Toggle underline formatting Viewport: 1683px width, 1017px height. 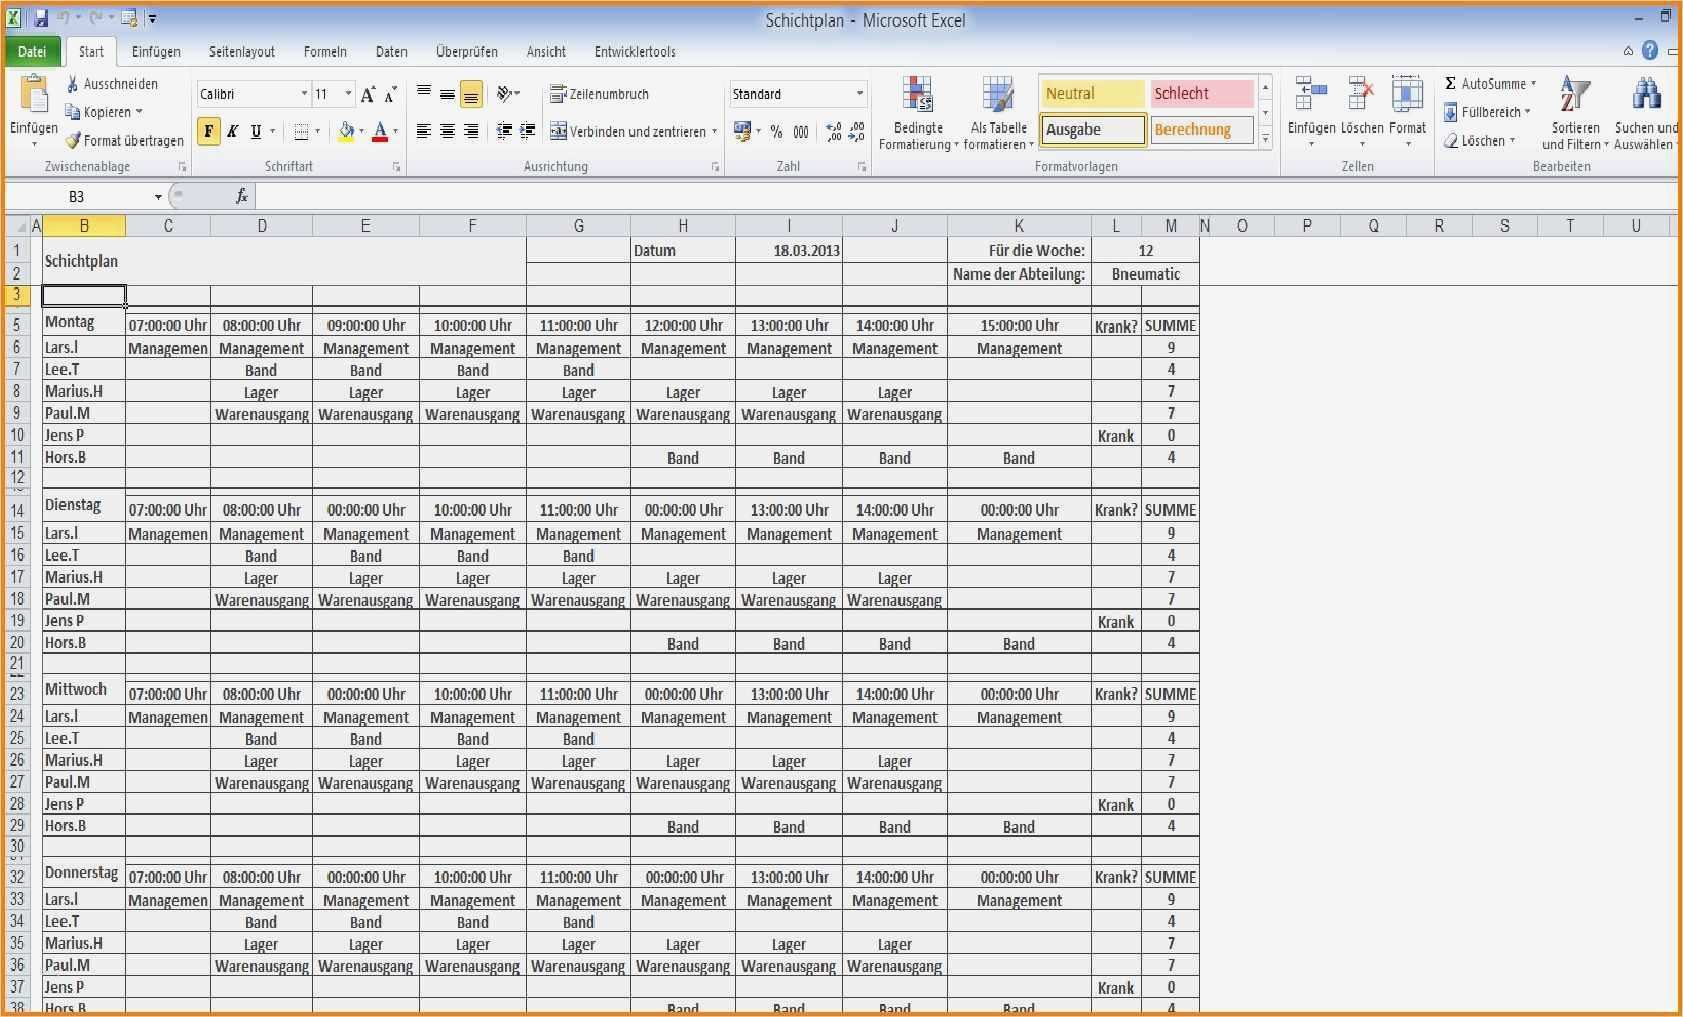255,131
